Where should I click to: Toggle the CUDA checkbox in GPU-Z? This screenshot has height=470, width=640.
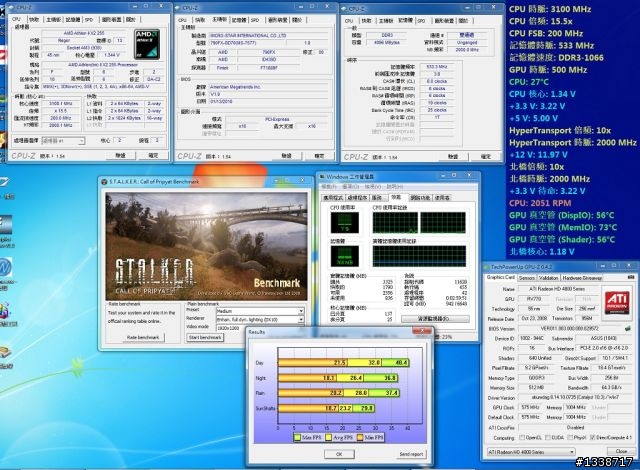548,438
